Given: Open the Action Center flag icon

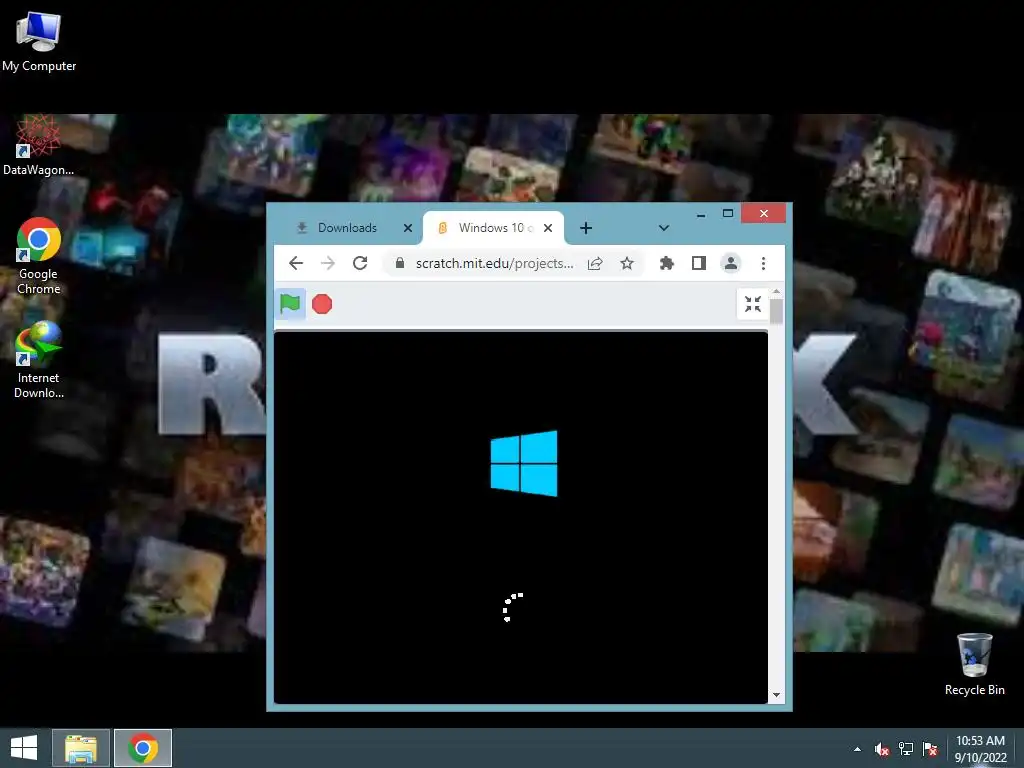Looking at the screenshot, I should coord(930,749).
